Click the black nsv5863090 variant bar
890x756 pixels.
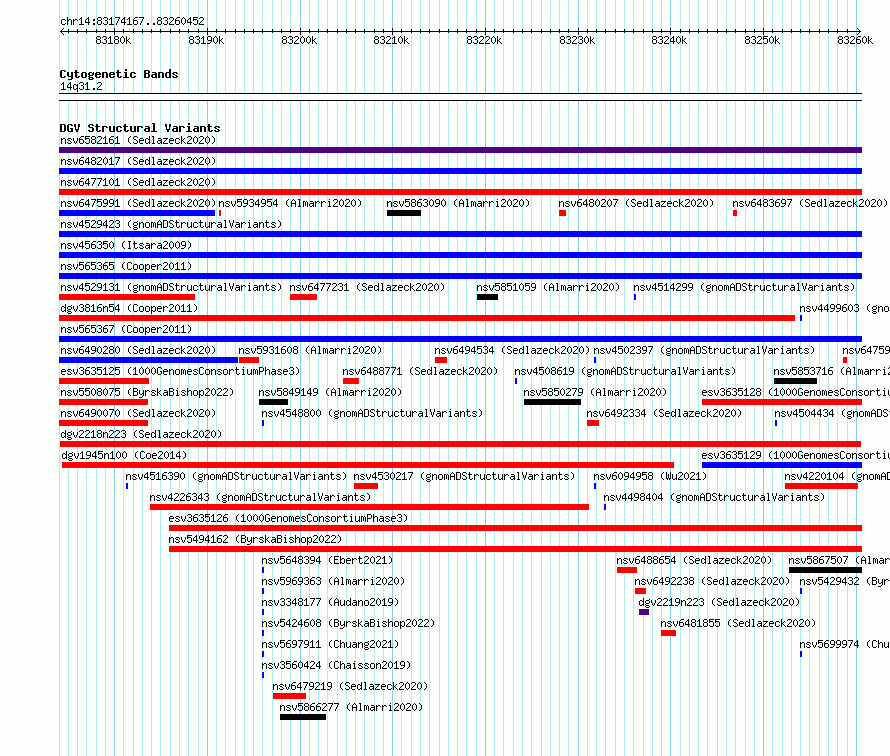pyautogui.click(x=404, y=213)
